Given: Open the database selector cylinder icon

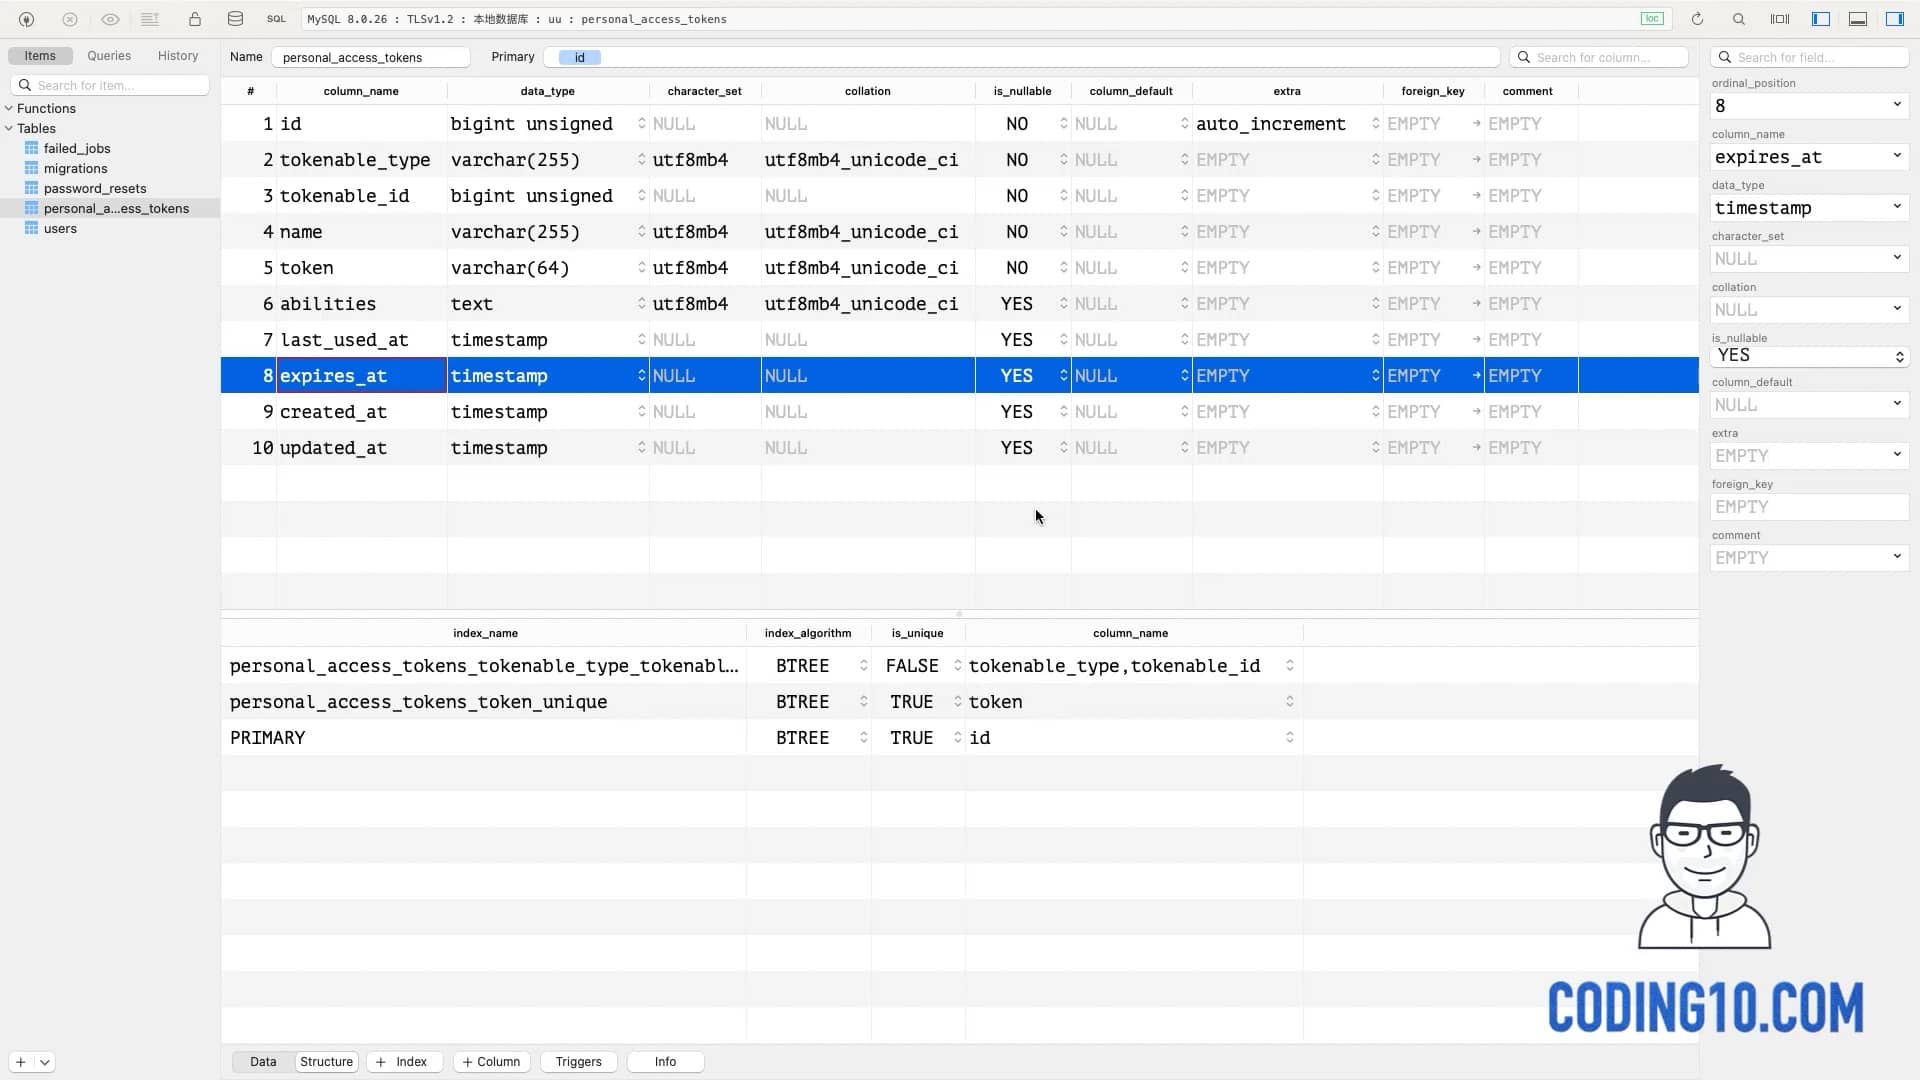Looking at the screenshot, I should pyautogui.click(x=235, y=19).
